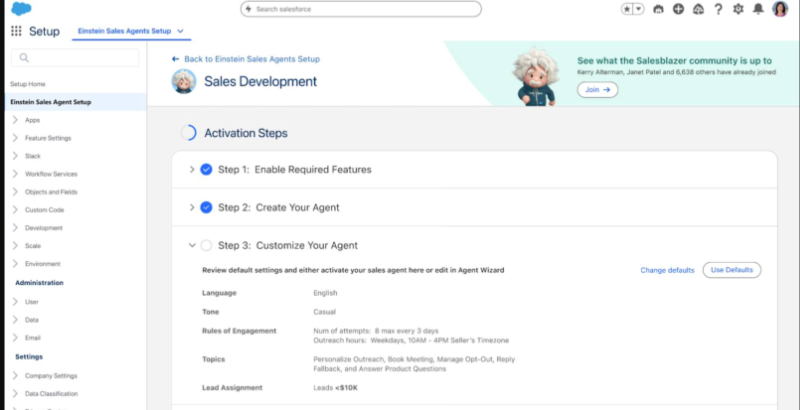Screen dimensions: 800x410
Task: Expand the Custom Code tree node
Action: click(x=15, y=210)
